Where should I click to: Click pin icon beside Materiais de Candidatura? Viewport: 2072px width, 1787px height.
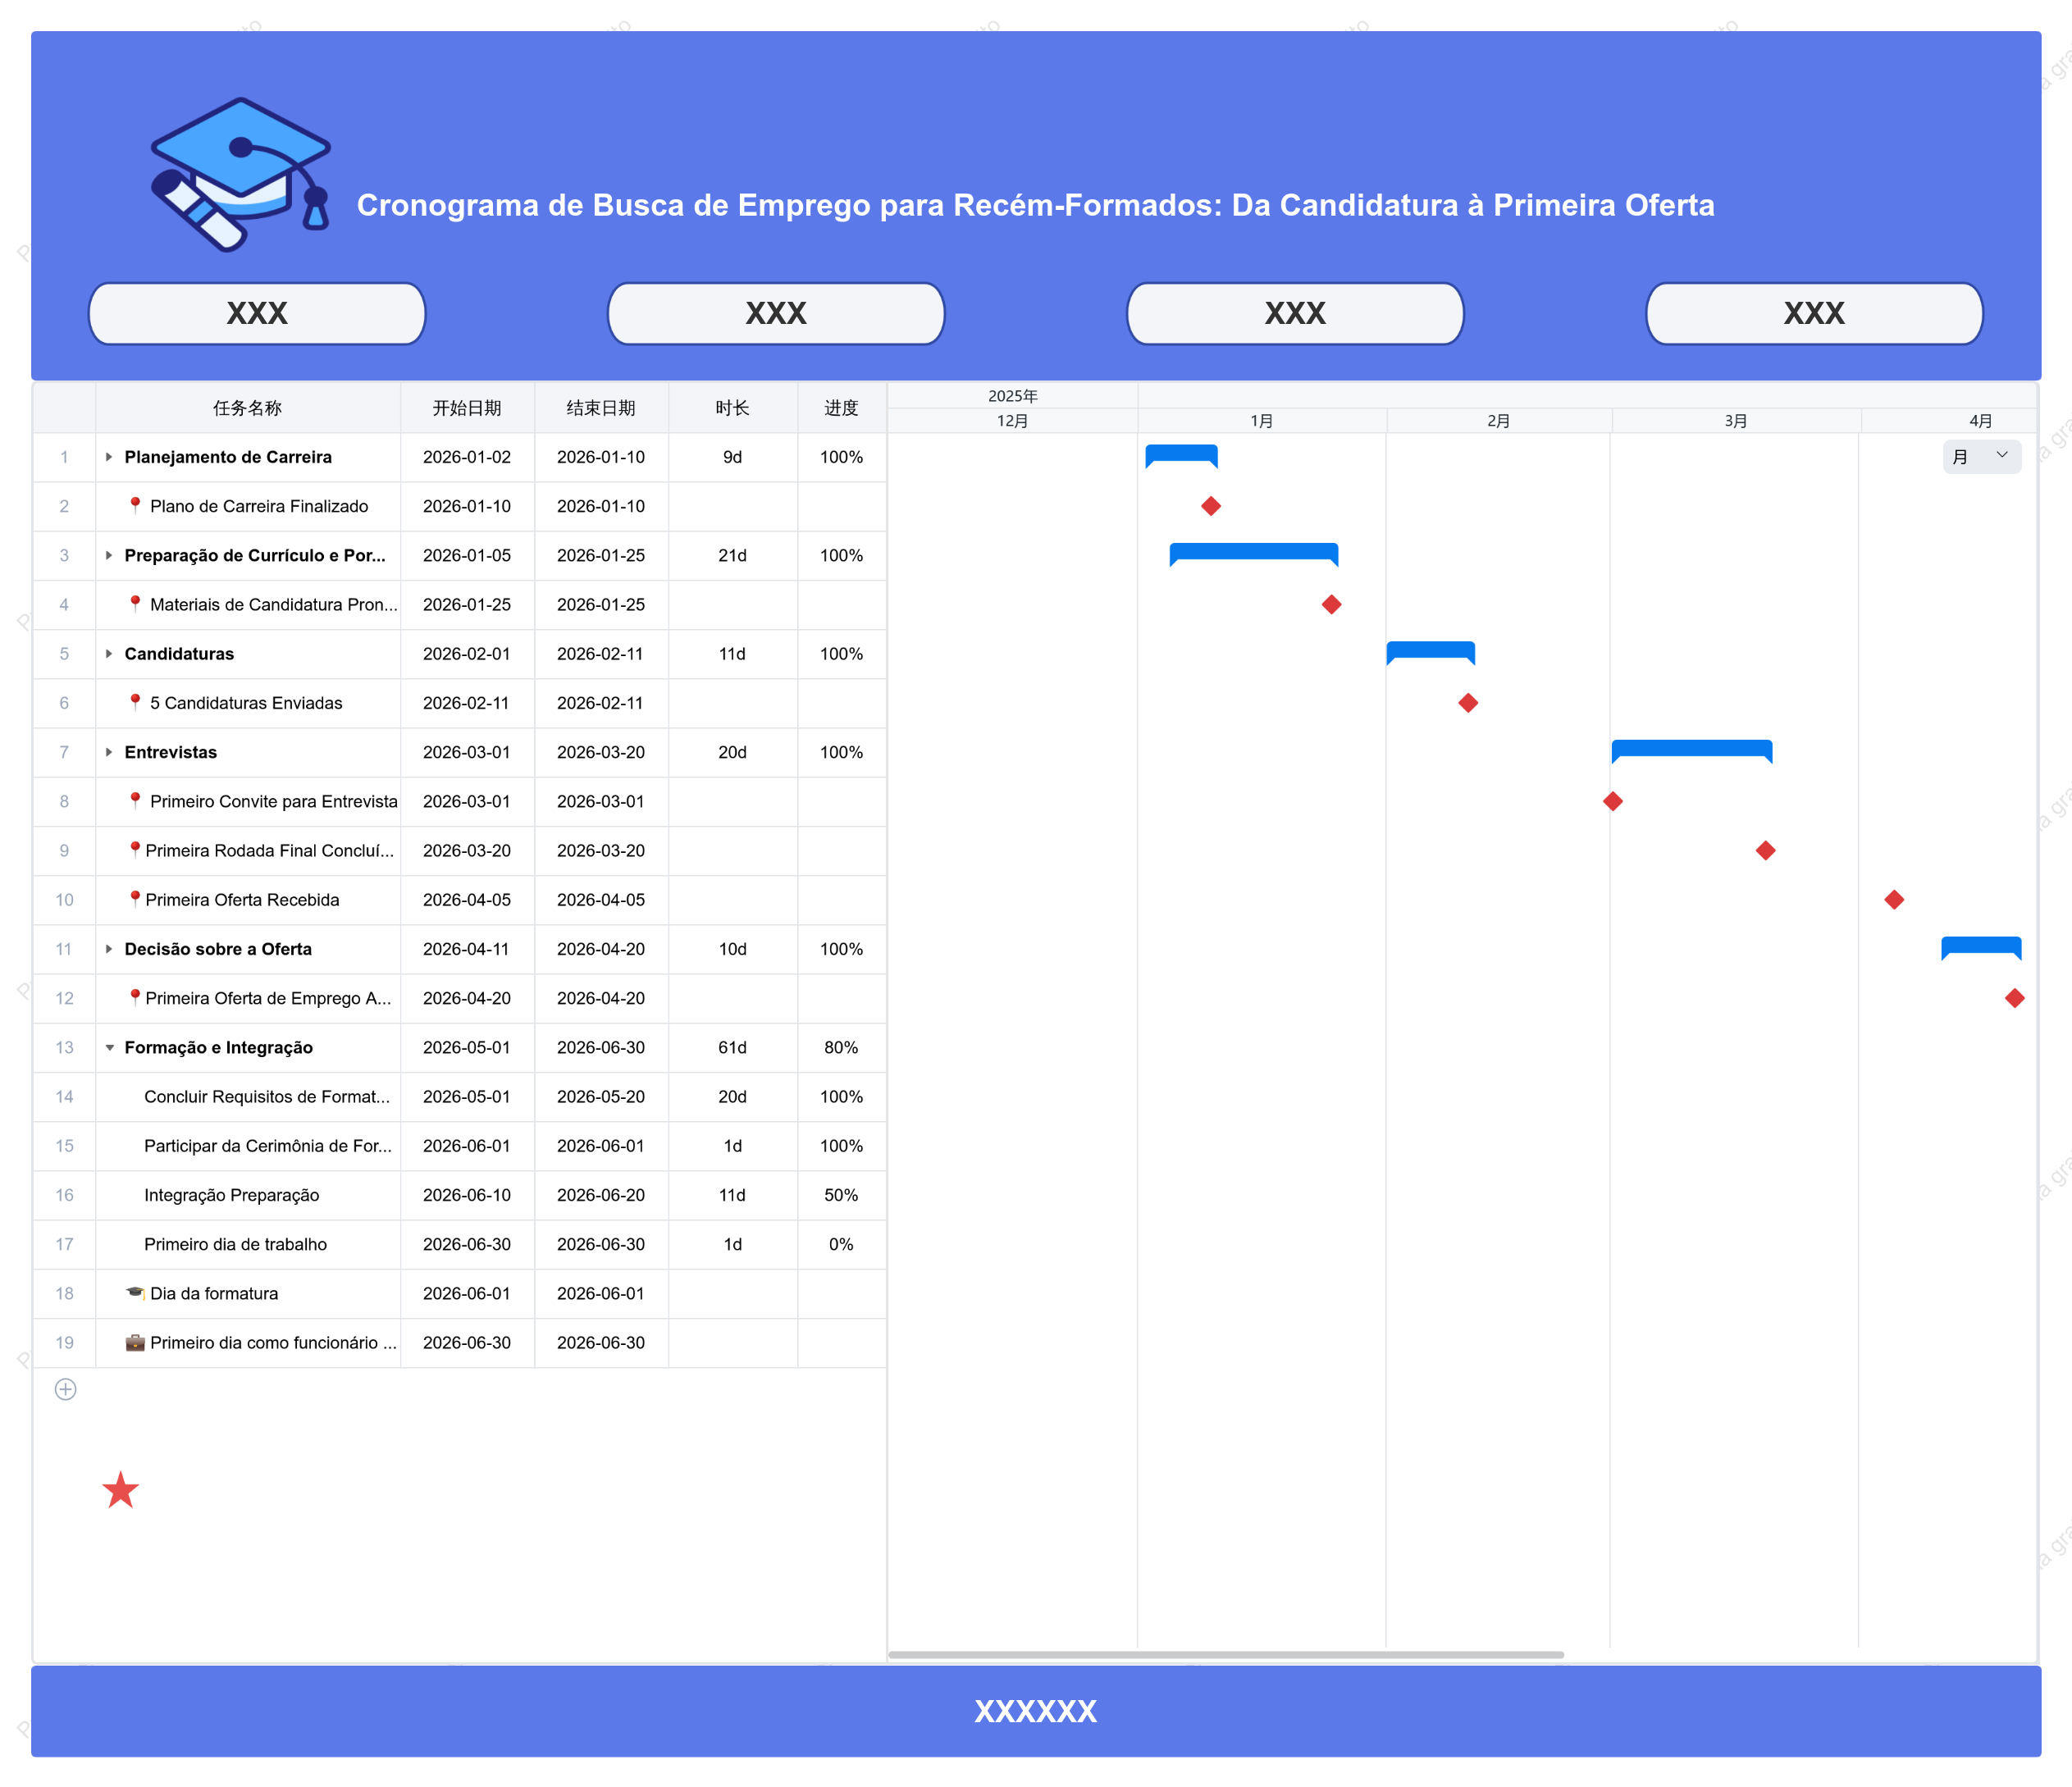(x=135, y=603)
